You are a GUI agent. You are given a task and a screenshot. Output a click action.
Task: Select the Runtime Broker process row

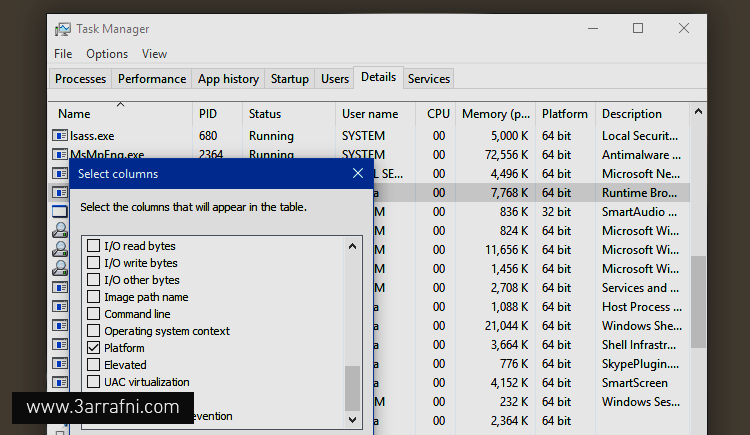640,193
